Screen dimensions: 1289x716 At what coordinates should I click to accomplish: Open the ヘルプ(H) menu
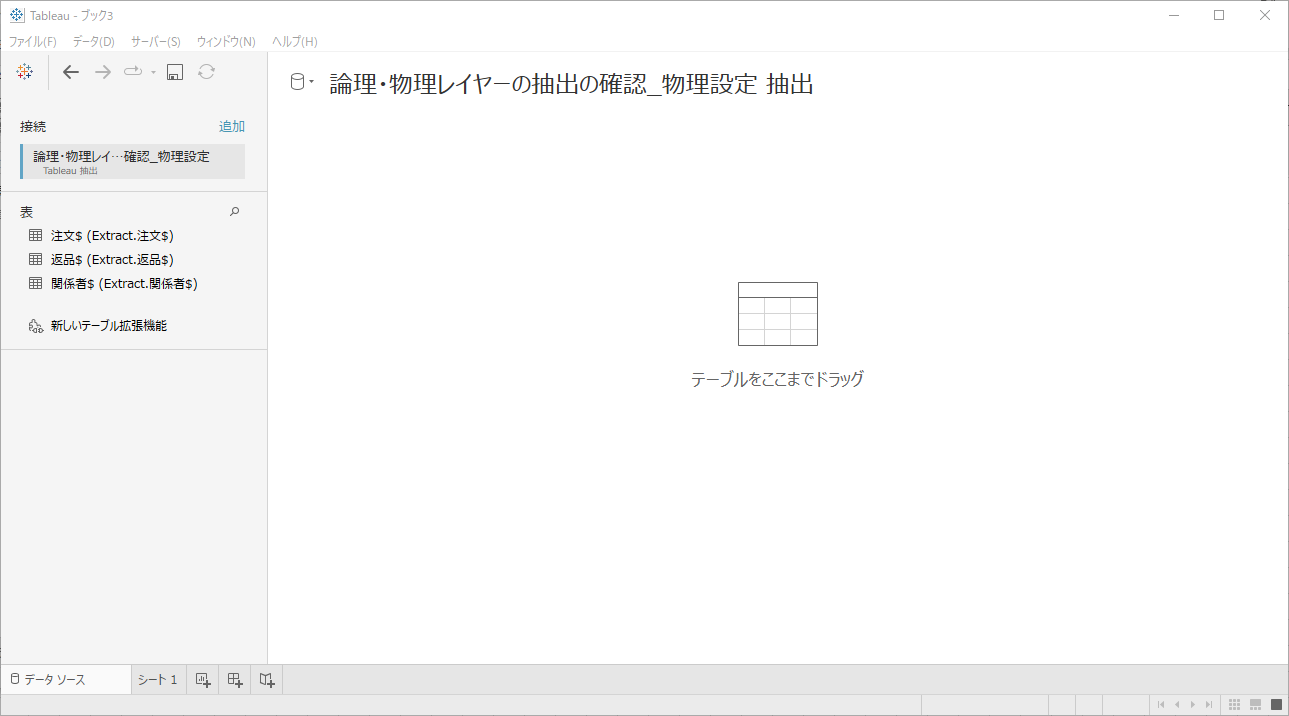pos(295,41)
